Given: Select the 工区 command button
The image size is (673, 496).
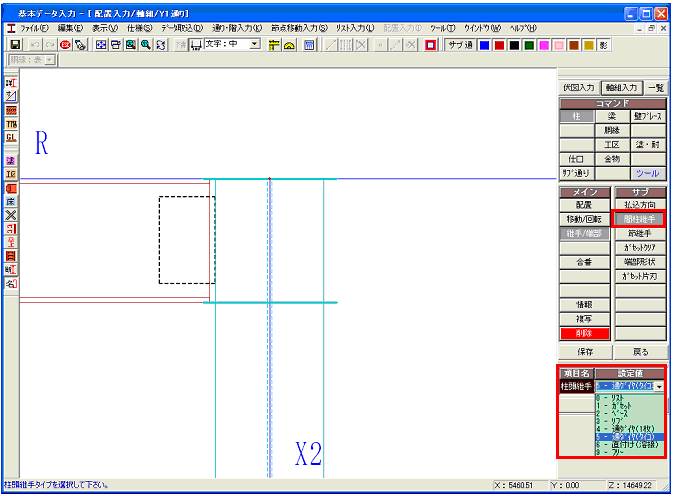Looking at the screenshot, I should pos(612,145).
